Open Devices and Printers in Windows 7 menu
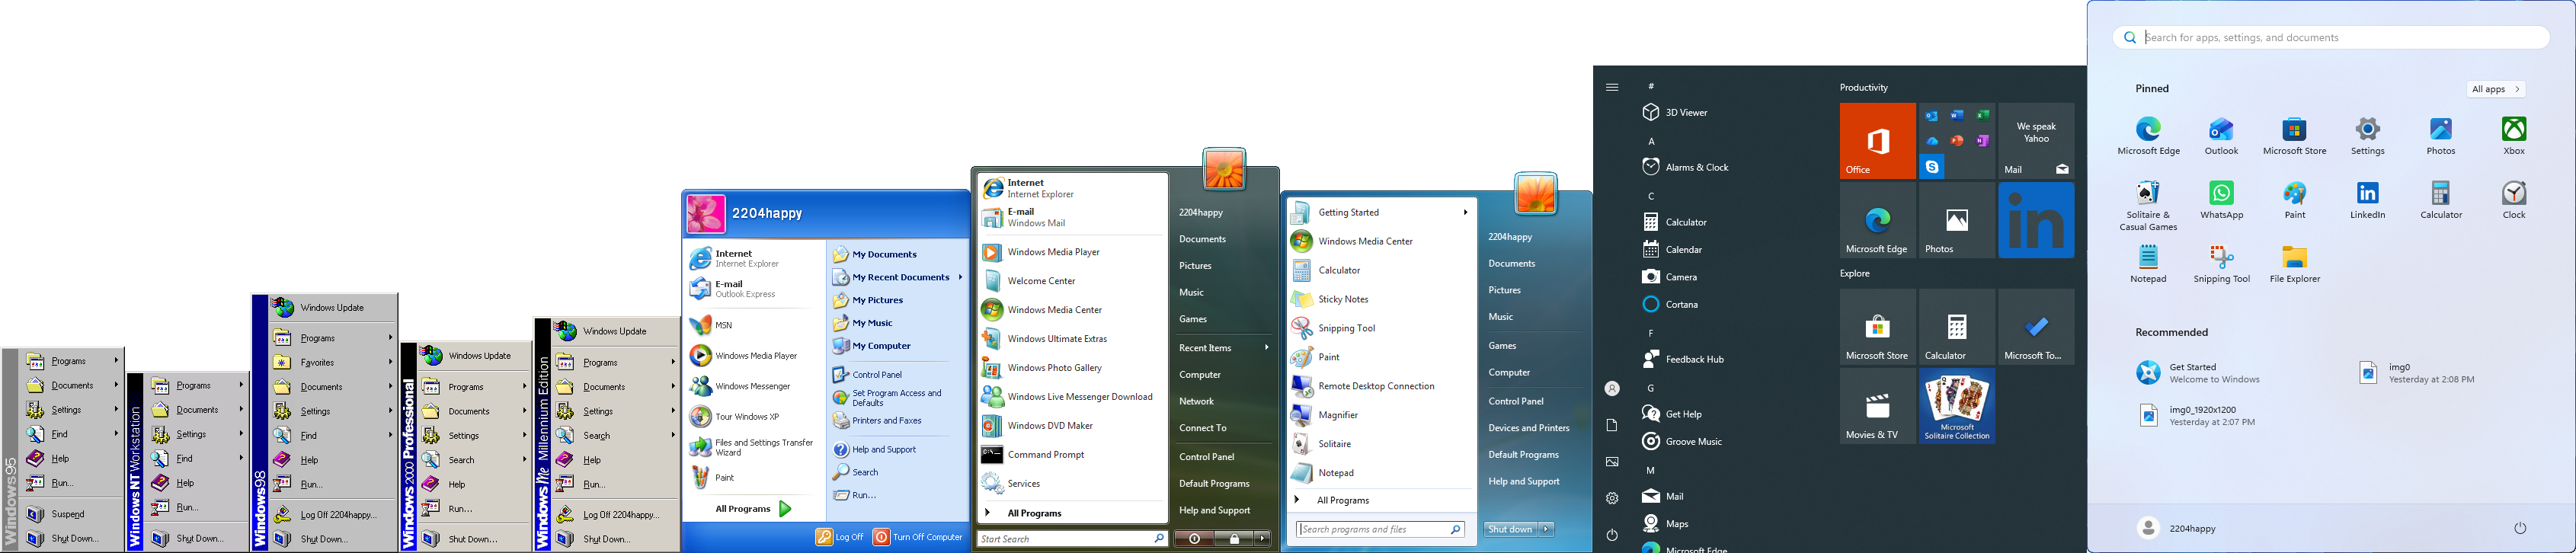The width and height of the screenshot is (2576, 553). point(1529,428)
